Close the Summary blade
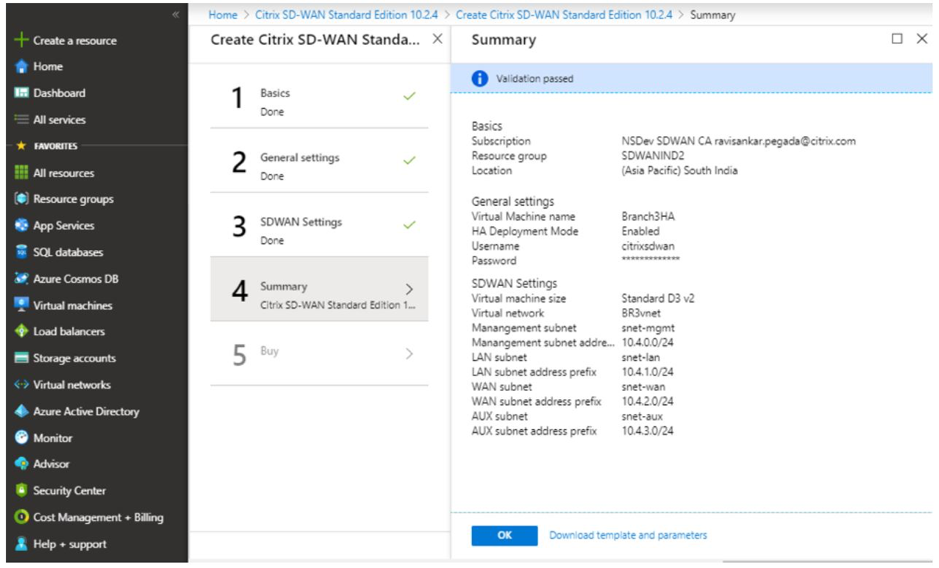This screenshot has width=939, height=568. pyautogui.click(x=922, y=39)
